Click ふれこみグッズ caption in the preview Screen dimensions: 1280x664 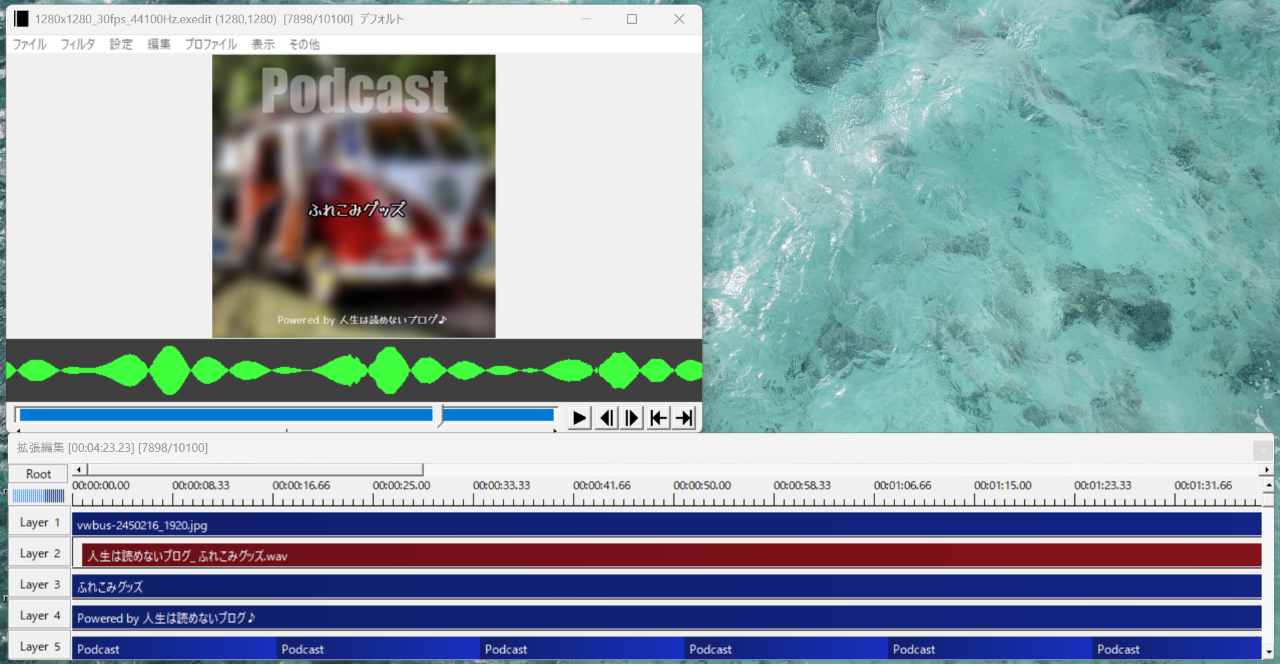pyautogui.click(x=357, y=210)
